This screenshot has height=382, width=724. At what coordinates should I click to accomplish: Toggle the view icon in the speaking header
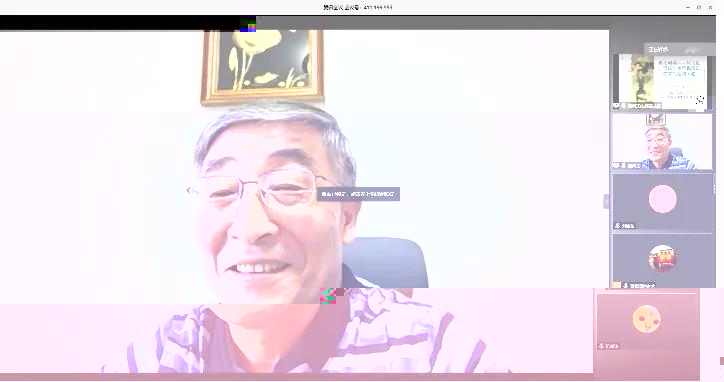coord(691,49)
